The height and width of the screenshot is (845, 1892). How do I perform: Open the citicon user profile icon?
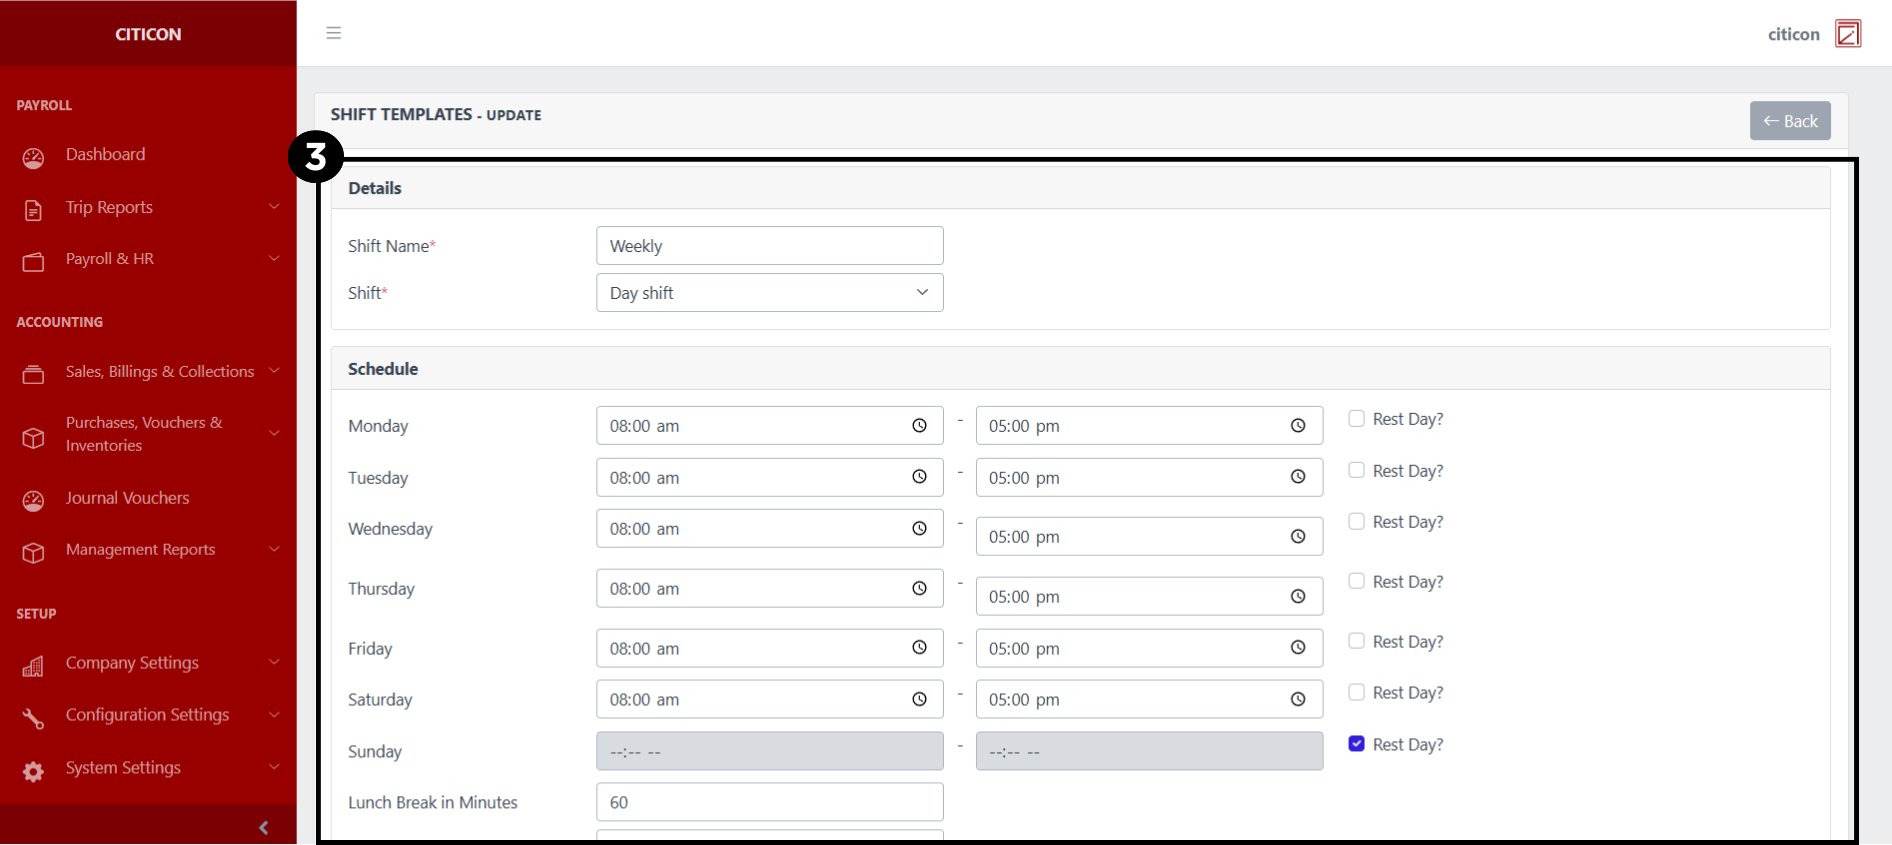1848,34
